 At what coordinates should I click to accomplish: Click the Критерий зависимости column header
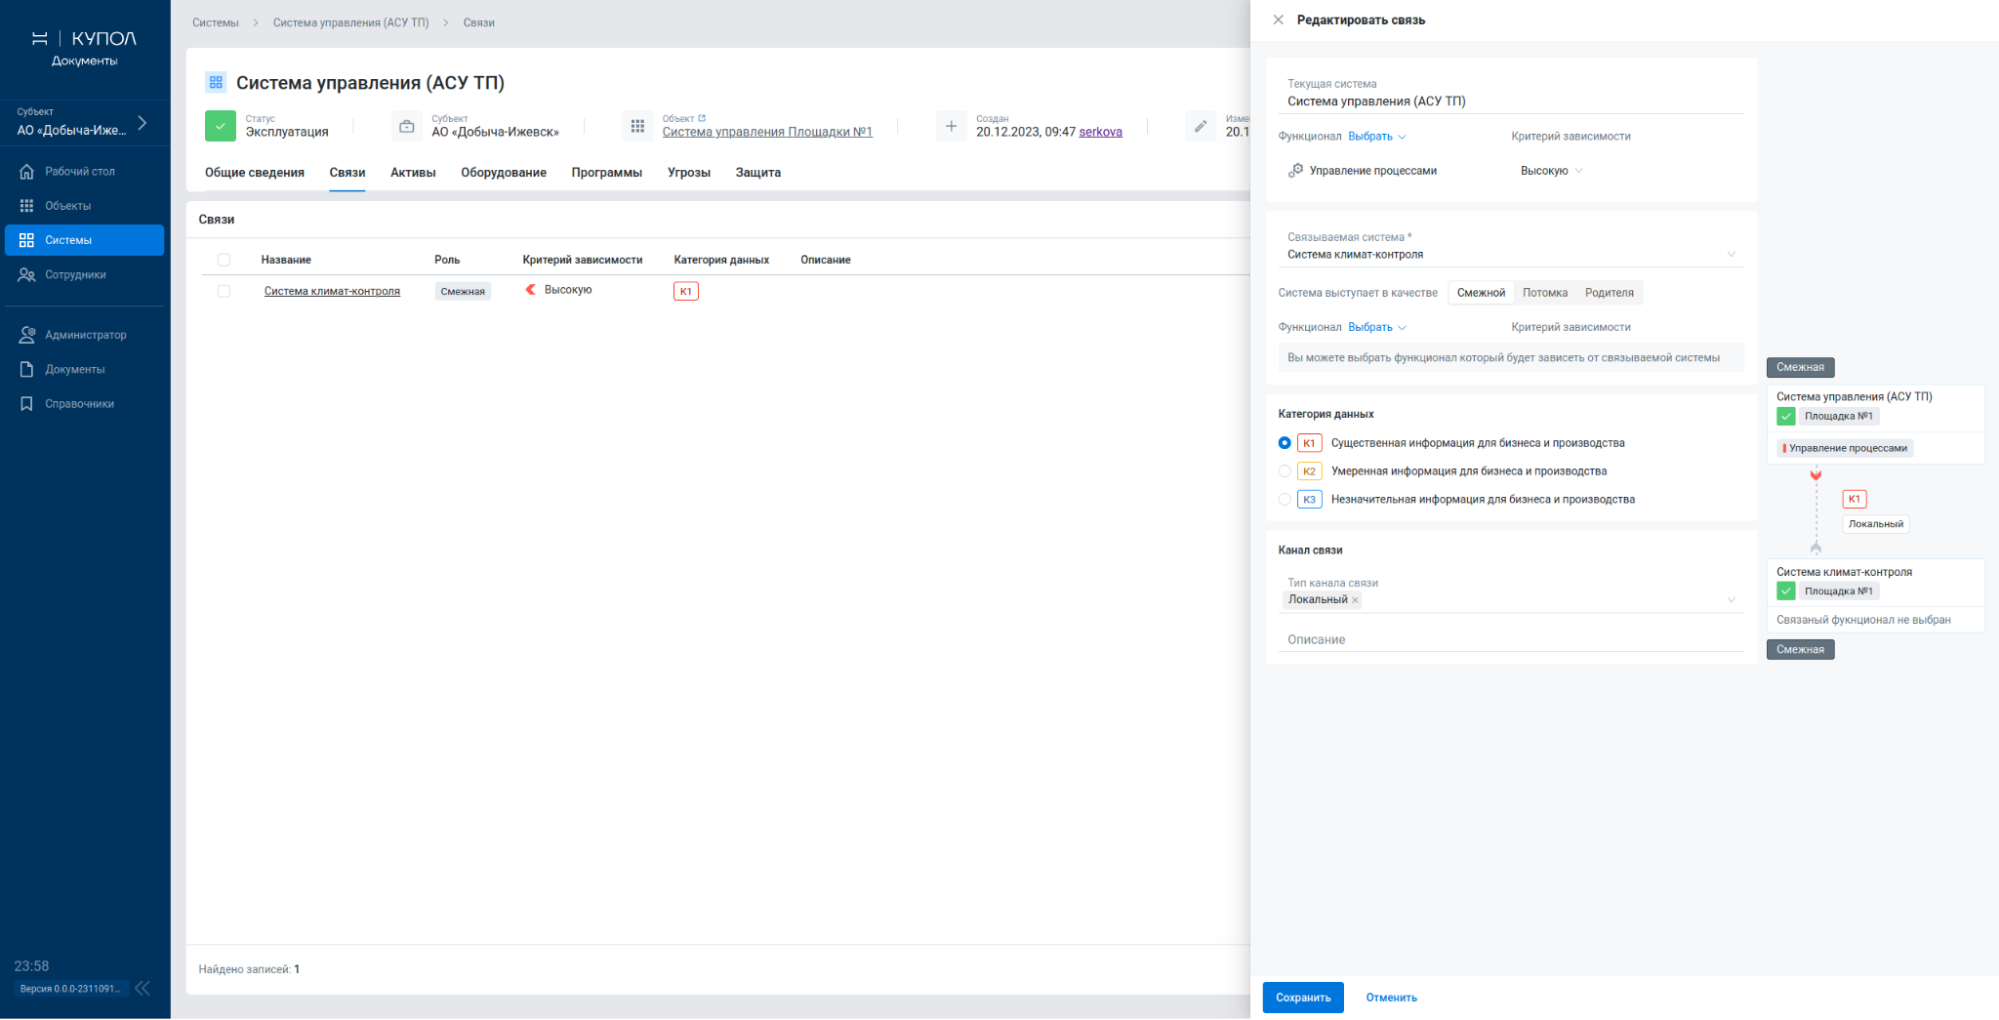[582, 260]
